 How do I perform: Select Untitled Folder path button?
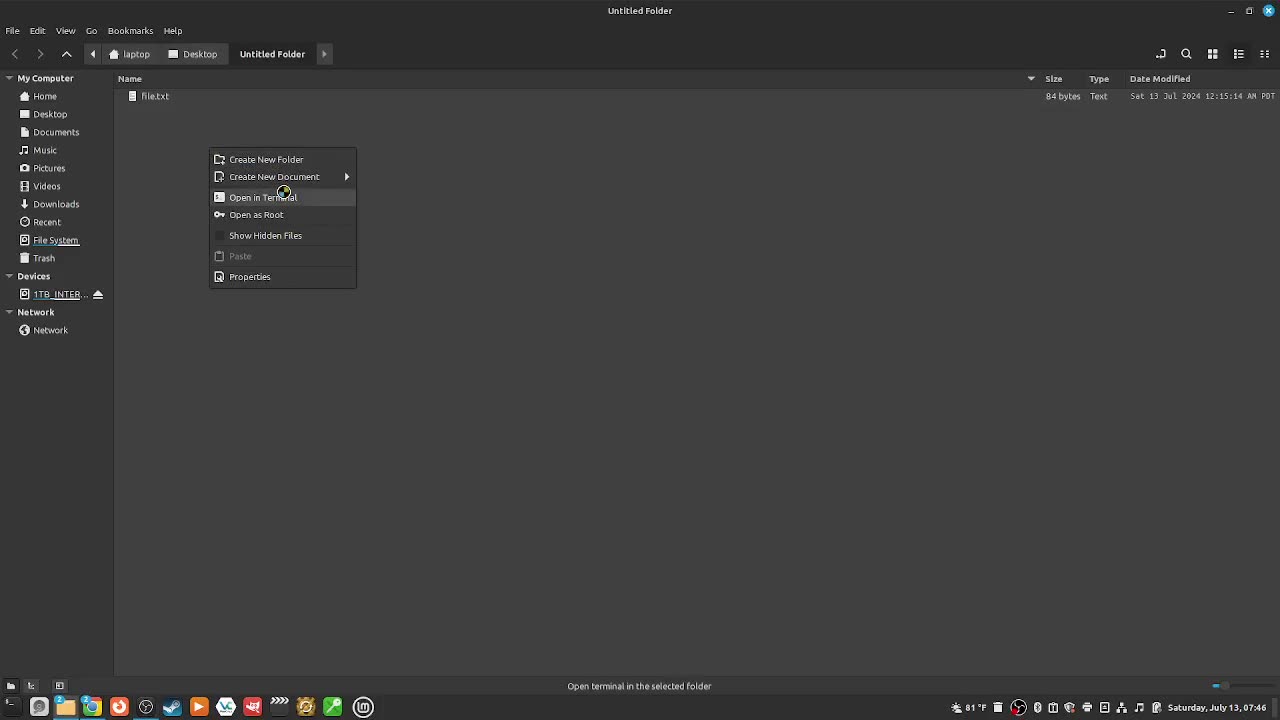pos(272,54)
